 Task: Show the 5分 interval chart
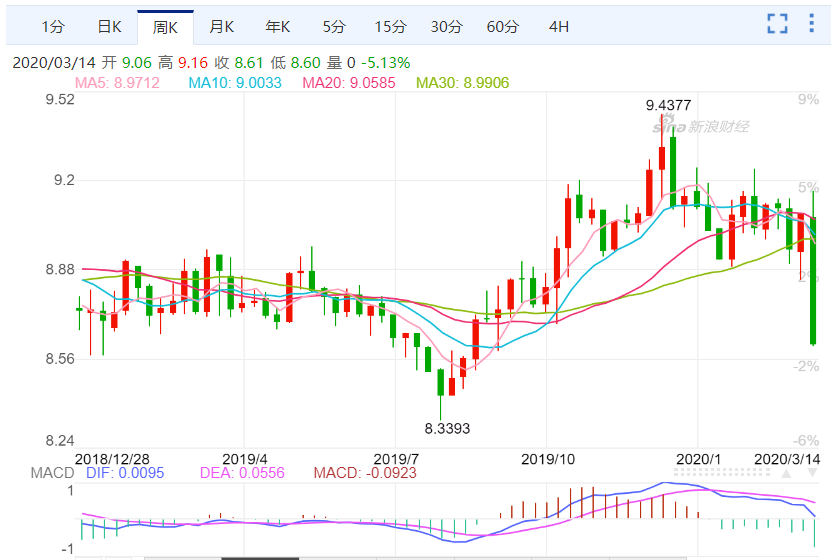[x=334, y=26]
